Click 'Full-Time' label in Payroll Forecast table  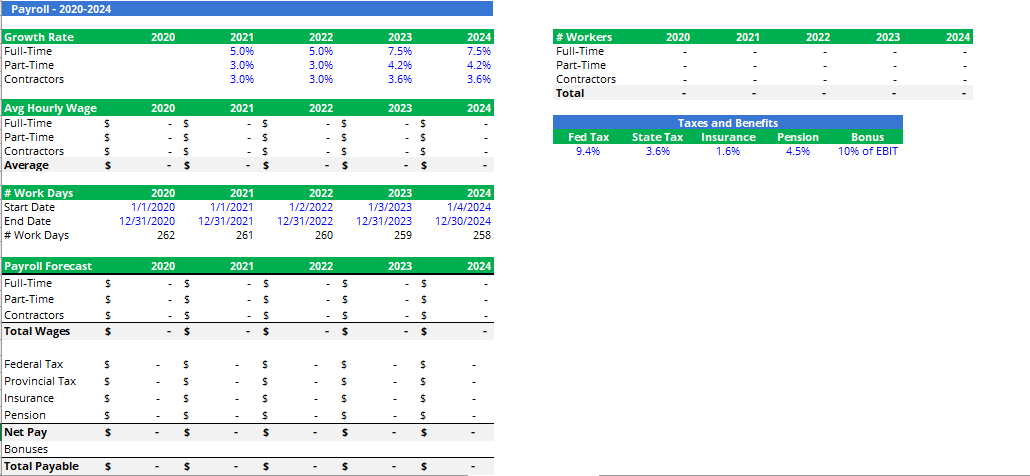point(28,283)
